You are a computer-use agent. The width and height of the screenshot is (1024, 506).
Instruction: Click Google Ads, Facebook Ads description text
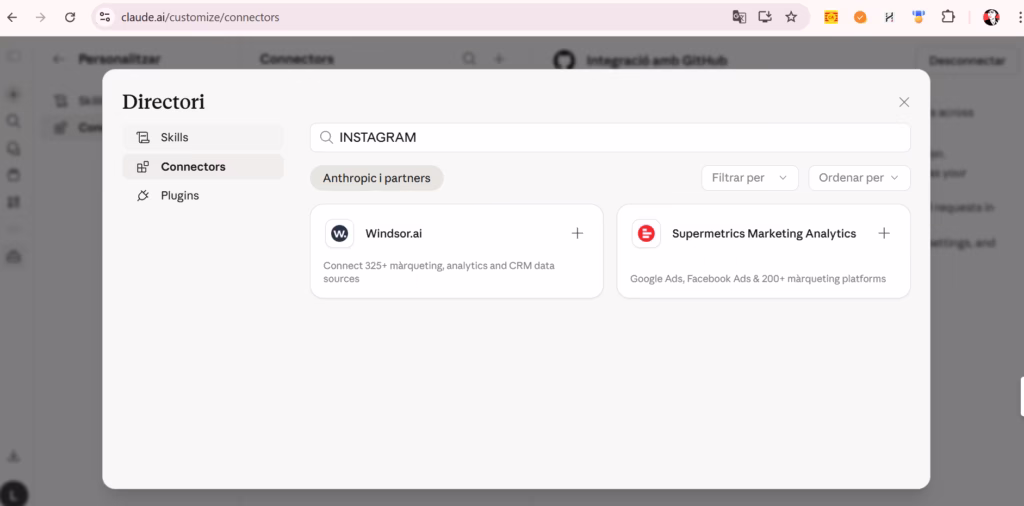758,279
